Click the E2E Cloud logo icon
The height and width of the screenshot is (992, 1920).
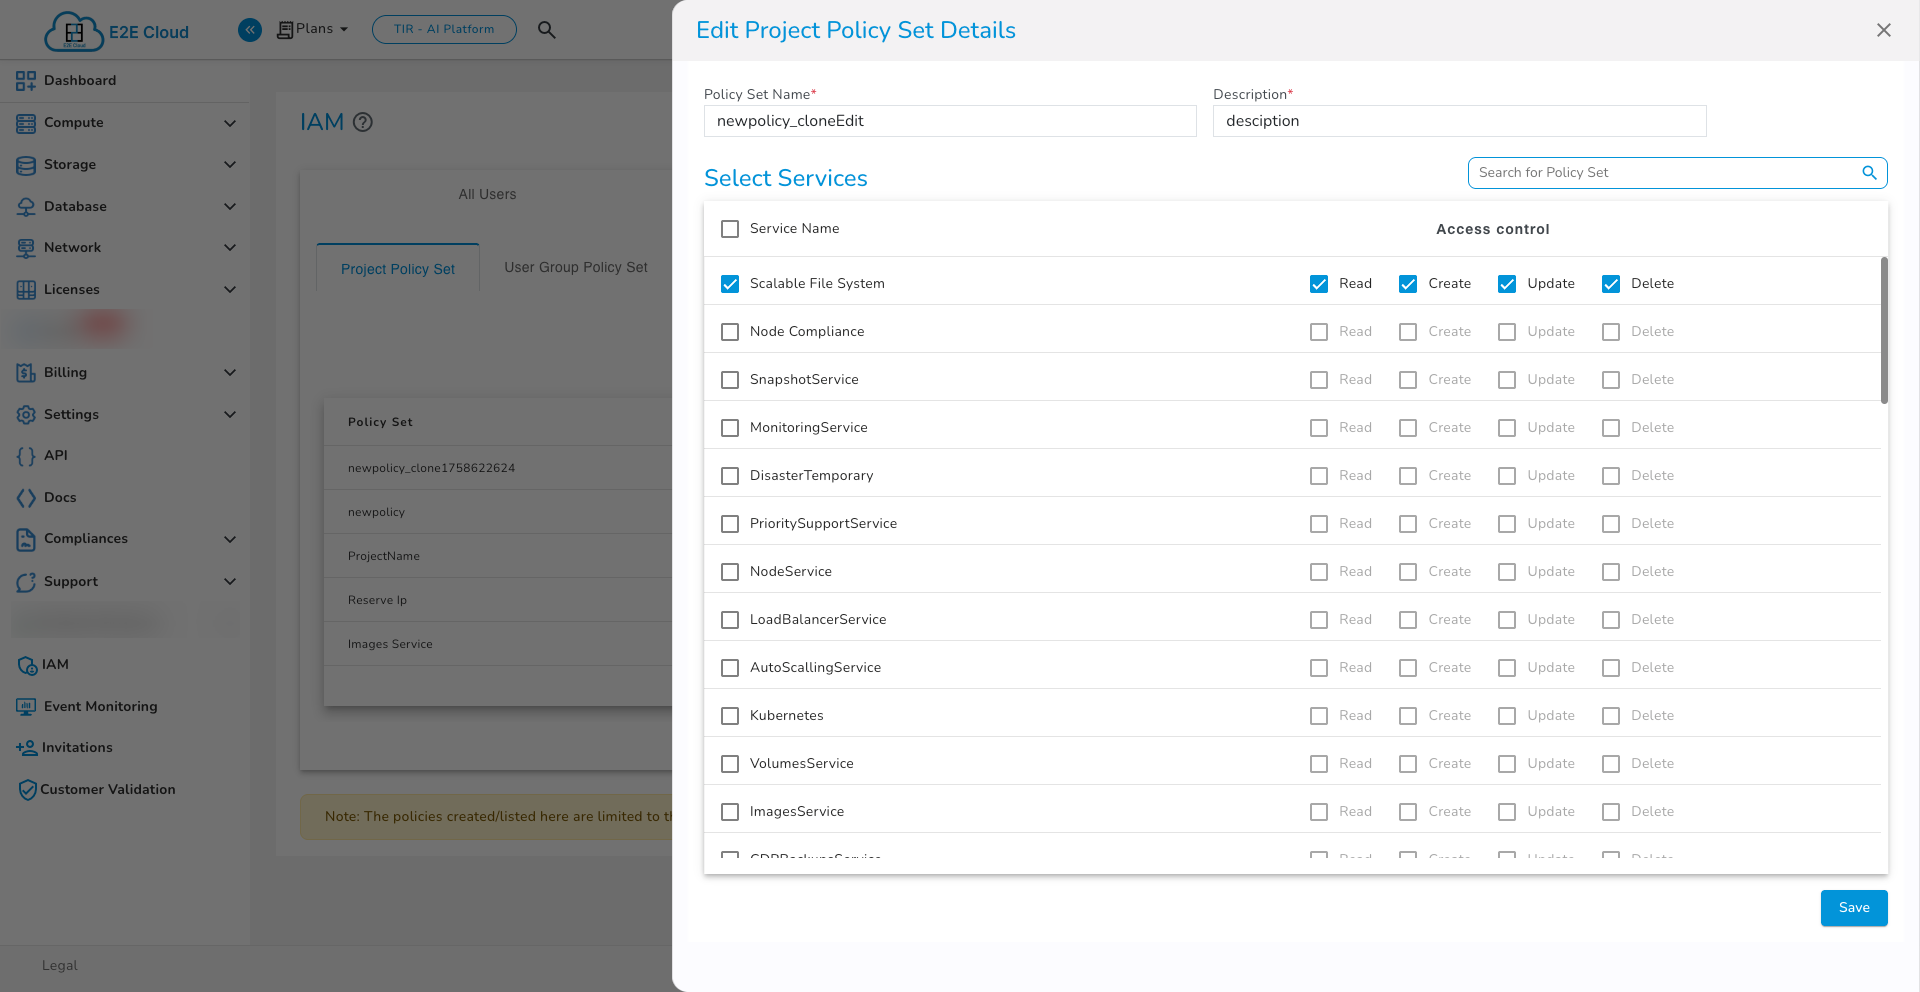click(73, 31)
